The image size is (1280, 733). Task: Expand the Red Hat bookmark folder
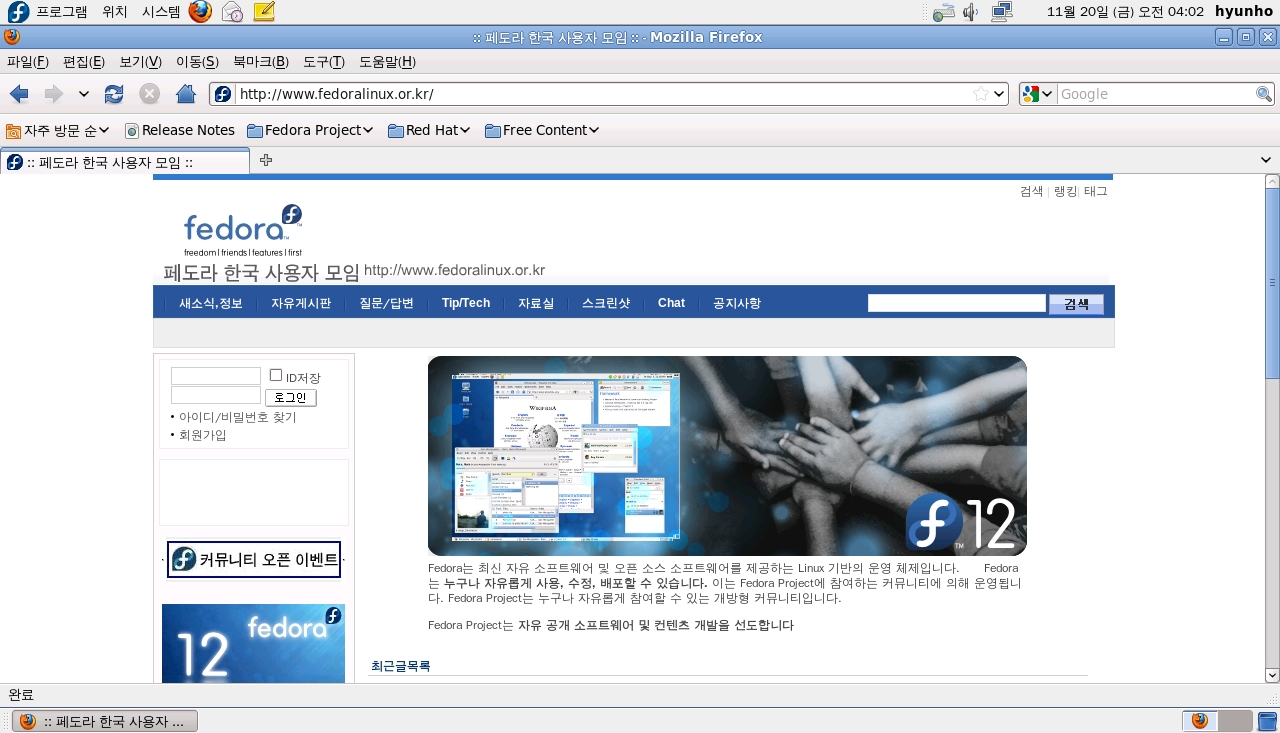429,130
